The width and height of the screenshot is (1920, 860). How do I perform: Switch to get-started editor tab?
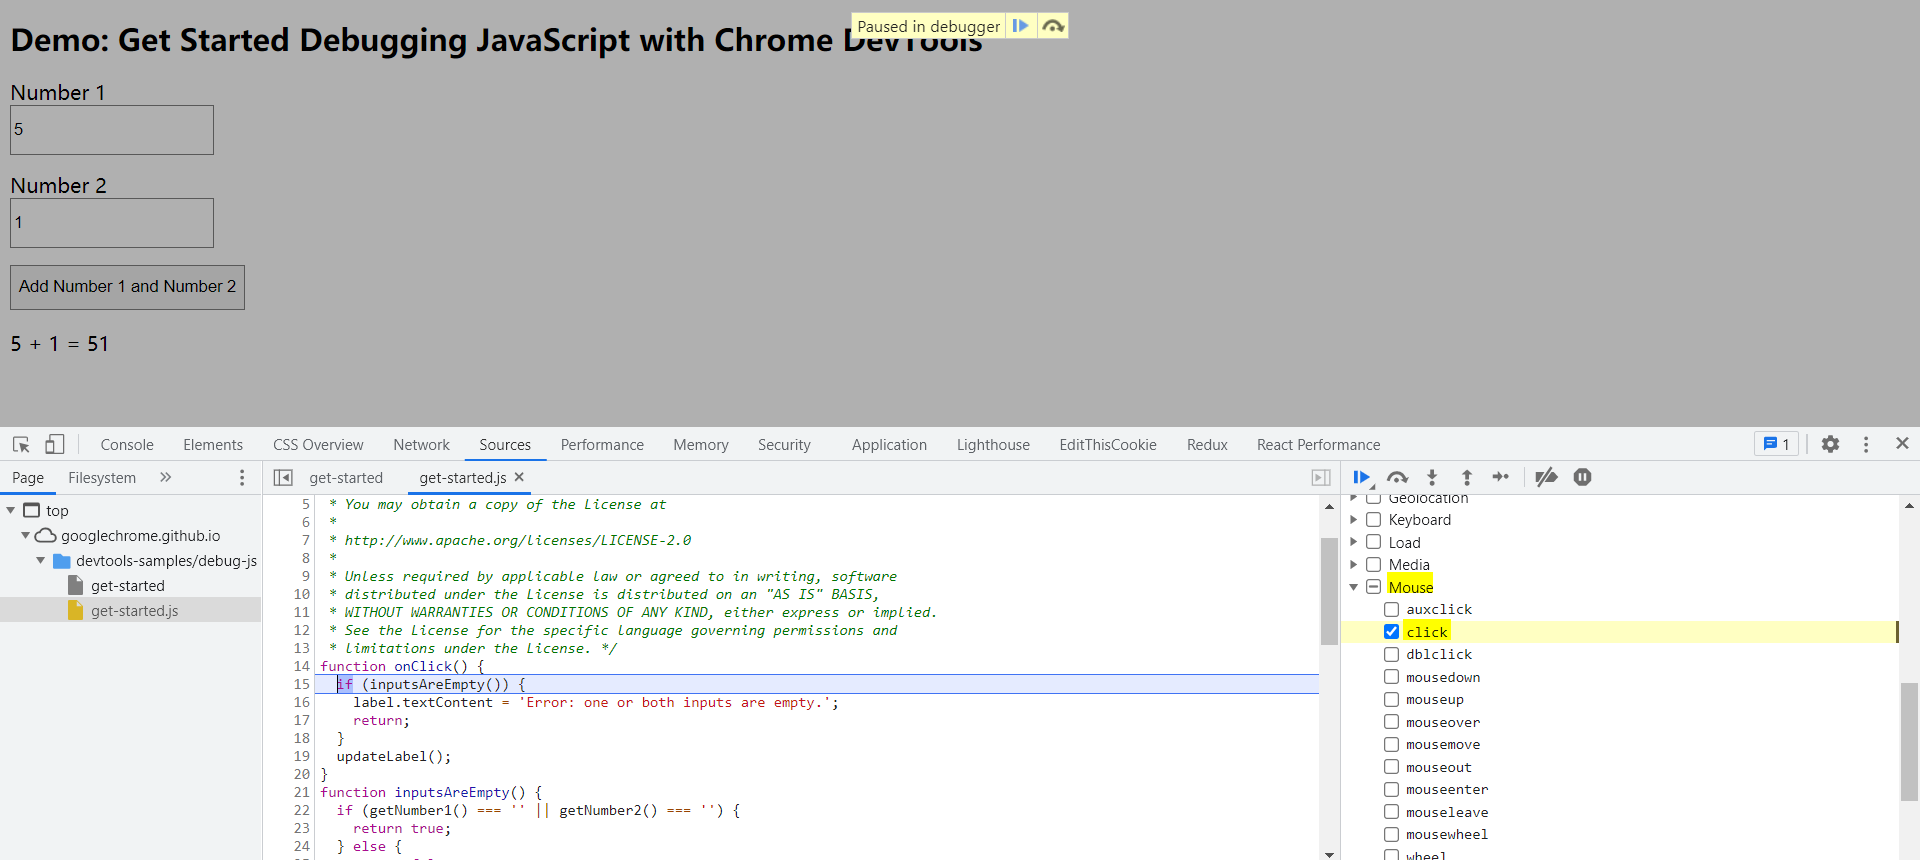[346, 478]
